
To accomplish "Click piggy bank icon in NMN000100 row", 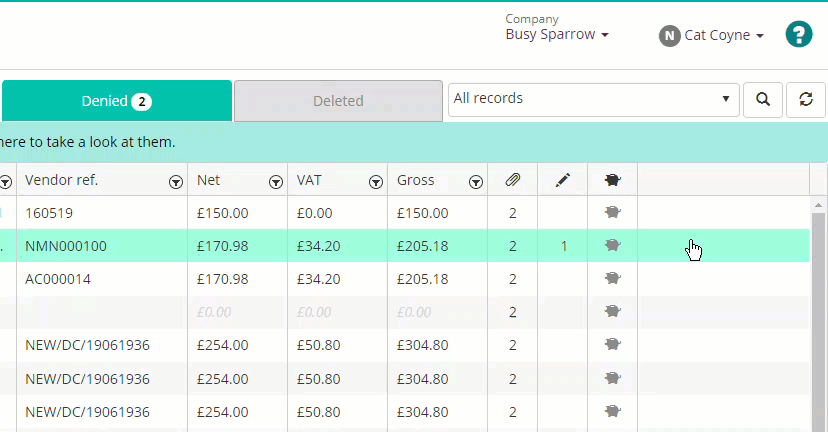I will tap(613, 245).
